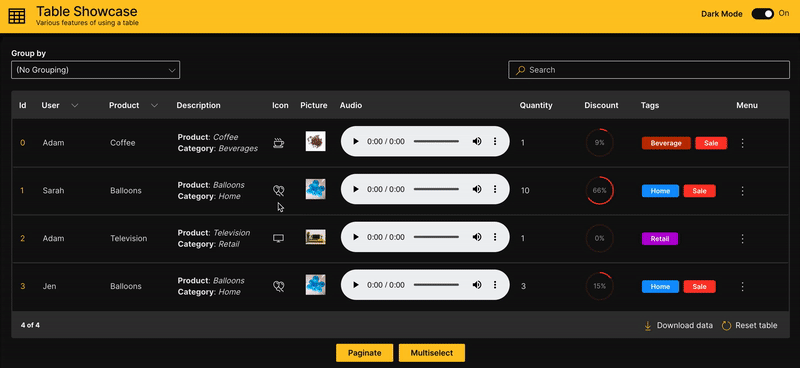Screen dimensions: 800x368
Task: Play the audio in the Television row
Action: 356,237
